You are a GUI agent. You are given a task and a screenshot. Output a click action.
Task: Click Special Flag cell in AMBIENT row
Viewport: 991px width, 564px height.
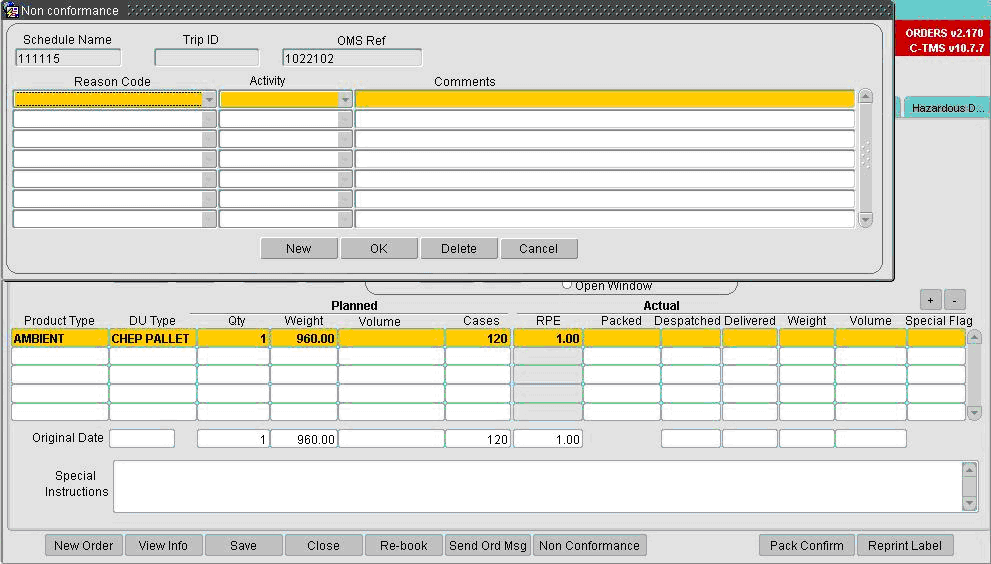tap(936, 338)
